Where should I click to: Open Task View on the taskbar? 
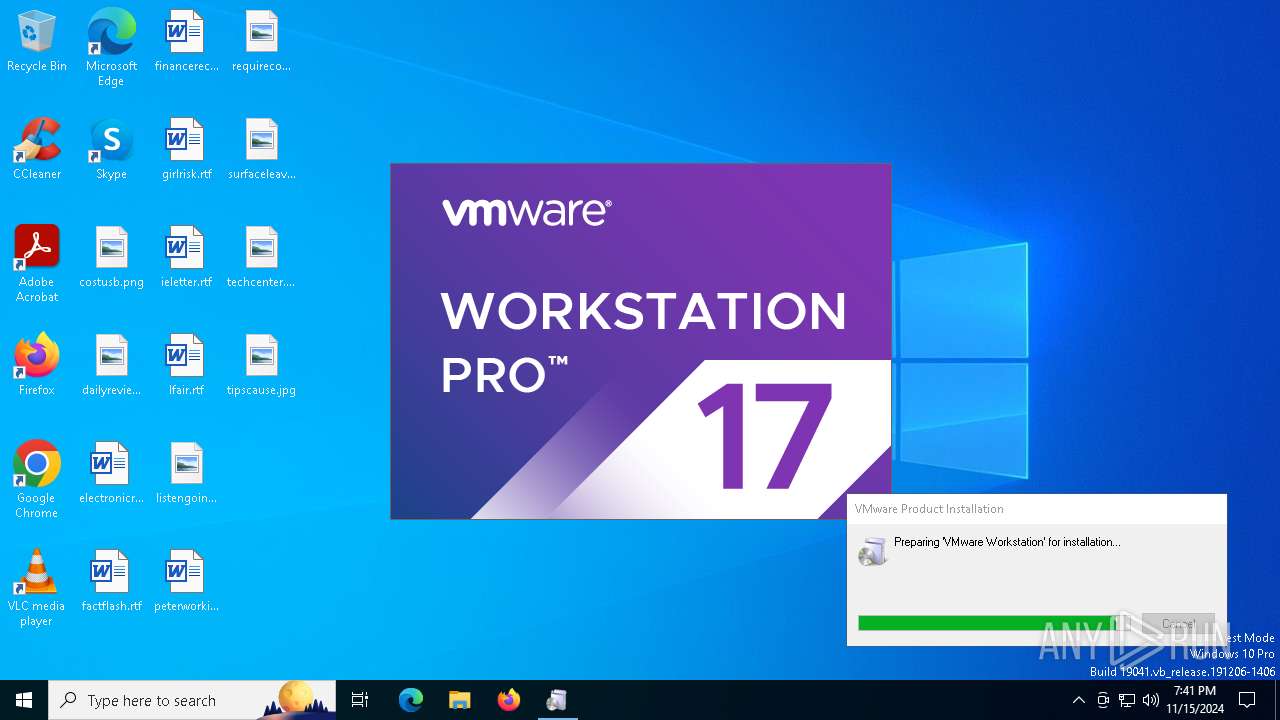(360, 700)
